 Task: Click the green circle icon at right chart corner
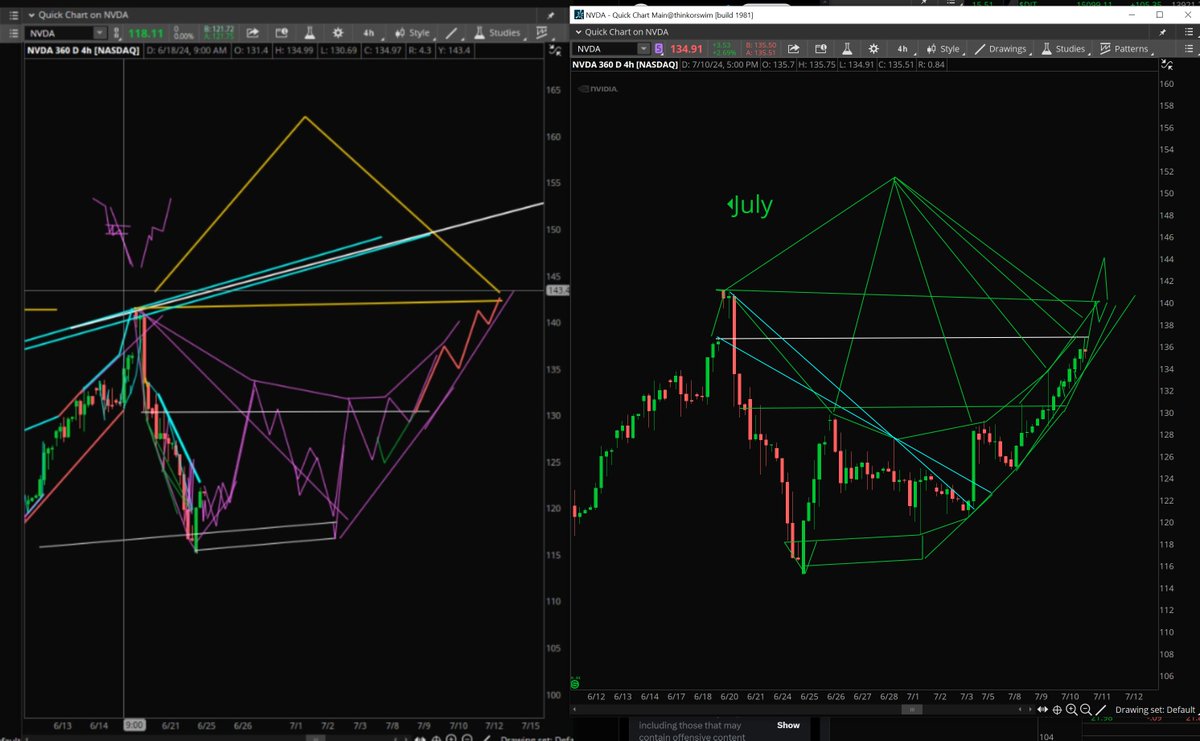click(x=575, y=684)
